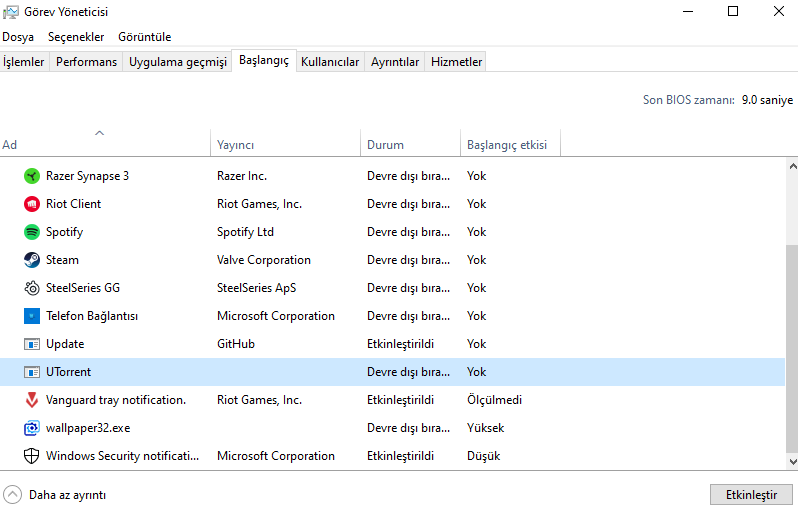Click the SteelSeries GG icon
The width and height of the screenshot is (798, 510).
(x=31, y=288)
